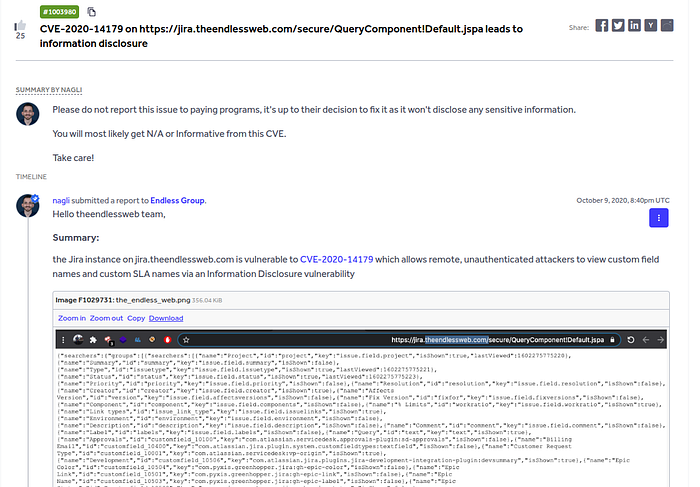Copy report ID with clipboard icon
700x487 pixels.
91,12
